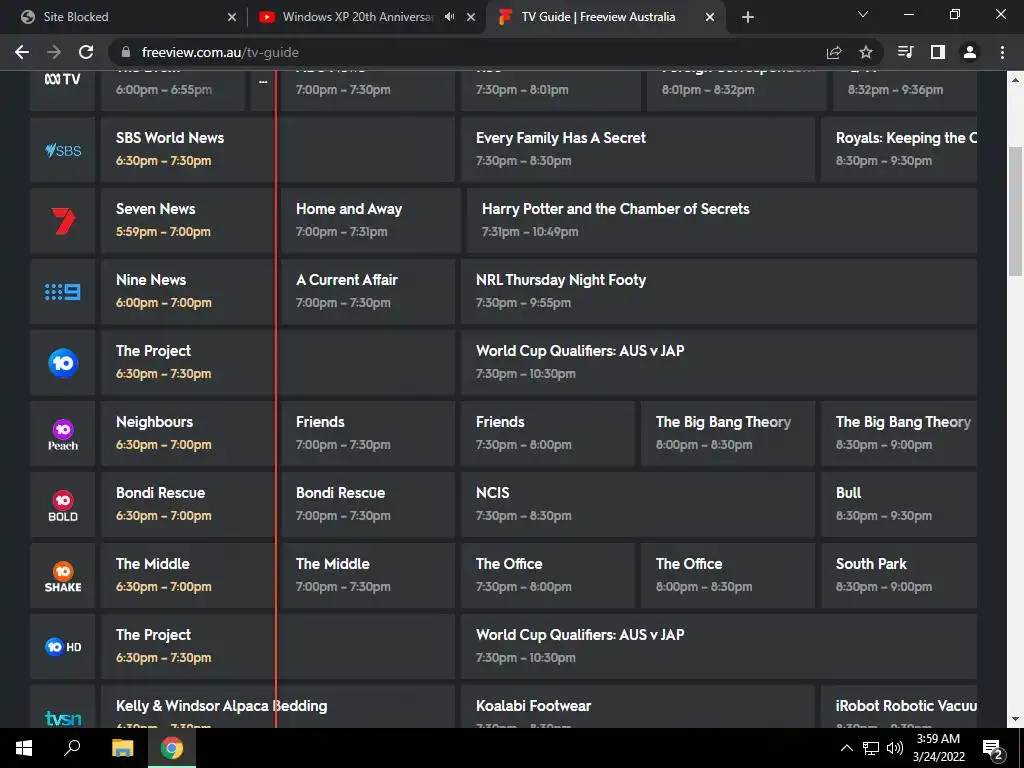Show hidden system tray icons
Screen dimensions: 1024x768
[x=846, y=748]
